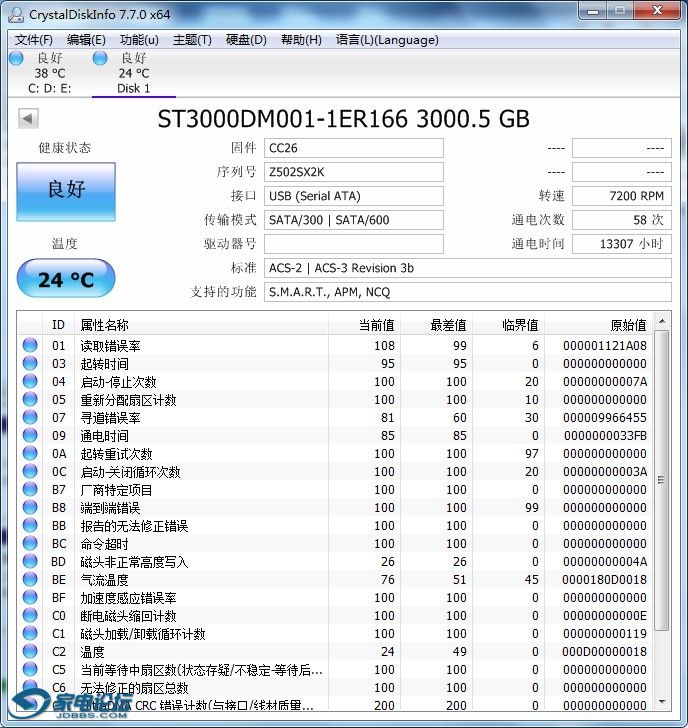The height and width of the screenshot is (728, 688).
Task: Open the 语言(L)(Language) menu
Action: (387, 40)
